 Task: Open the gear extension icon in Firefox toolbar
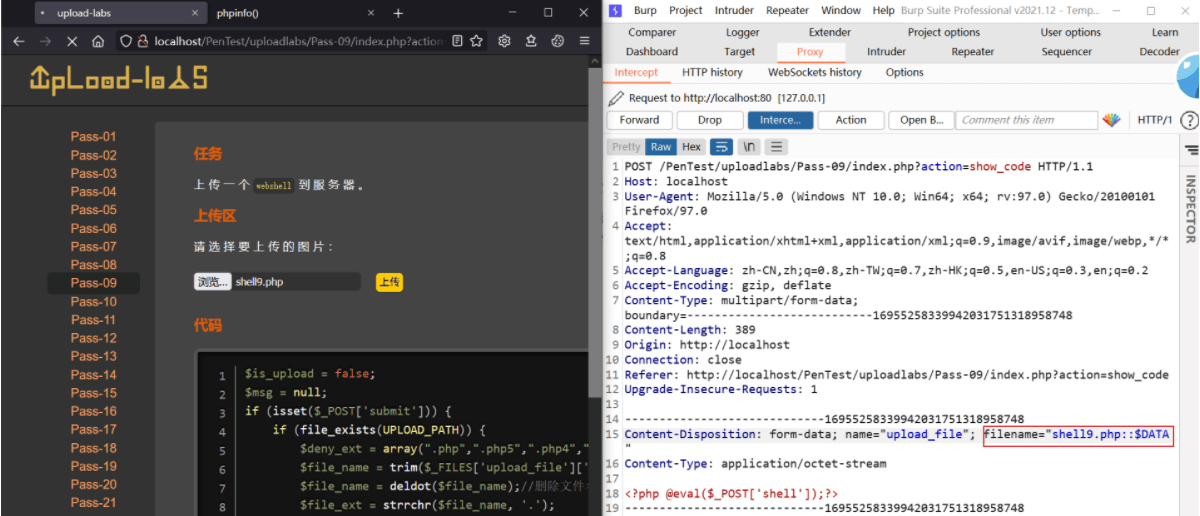tap(505, 41)
